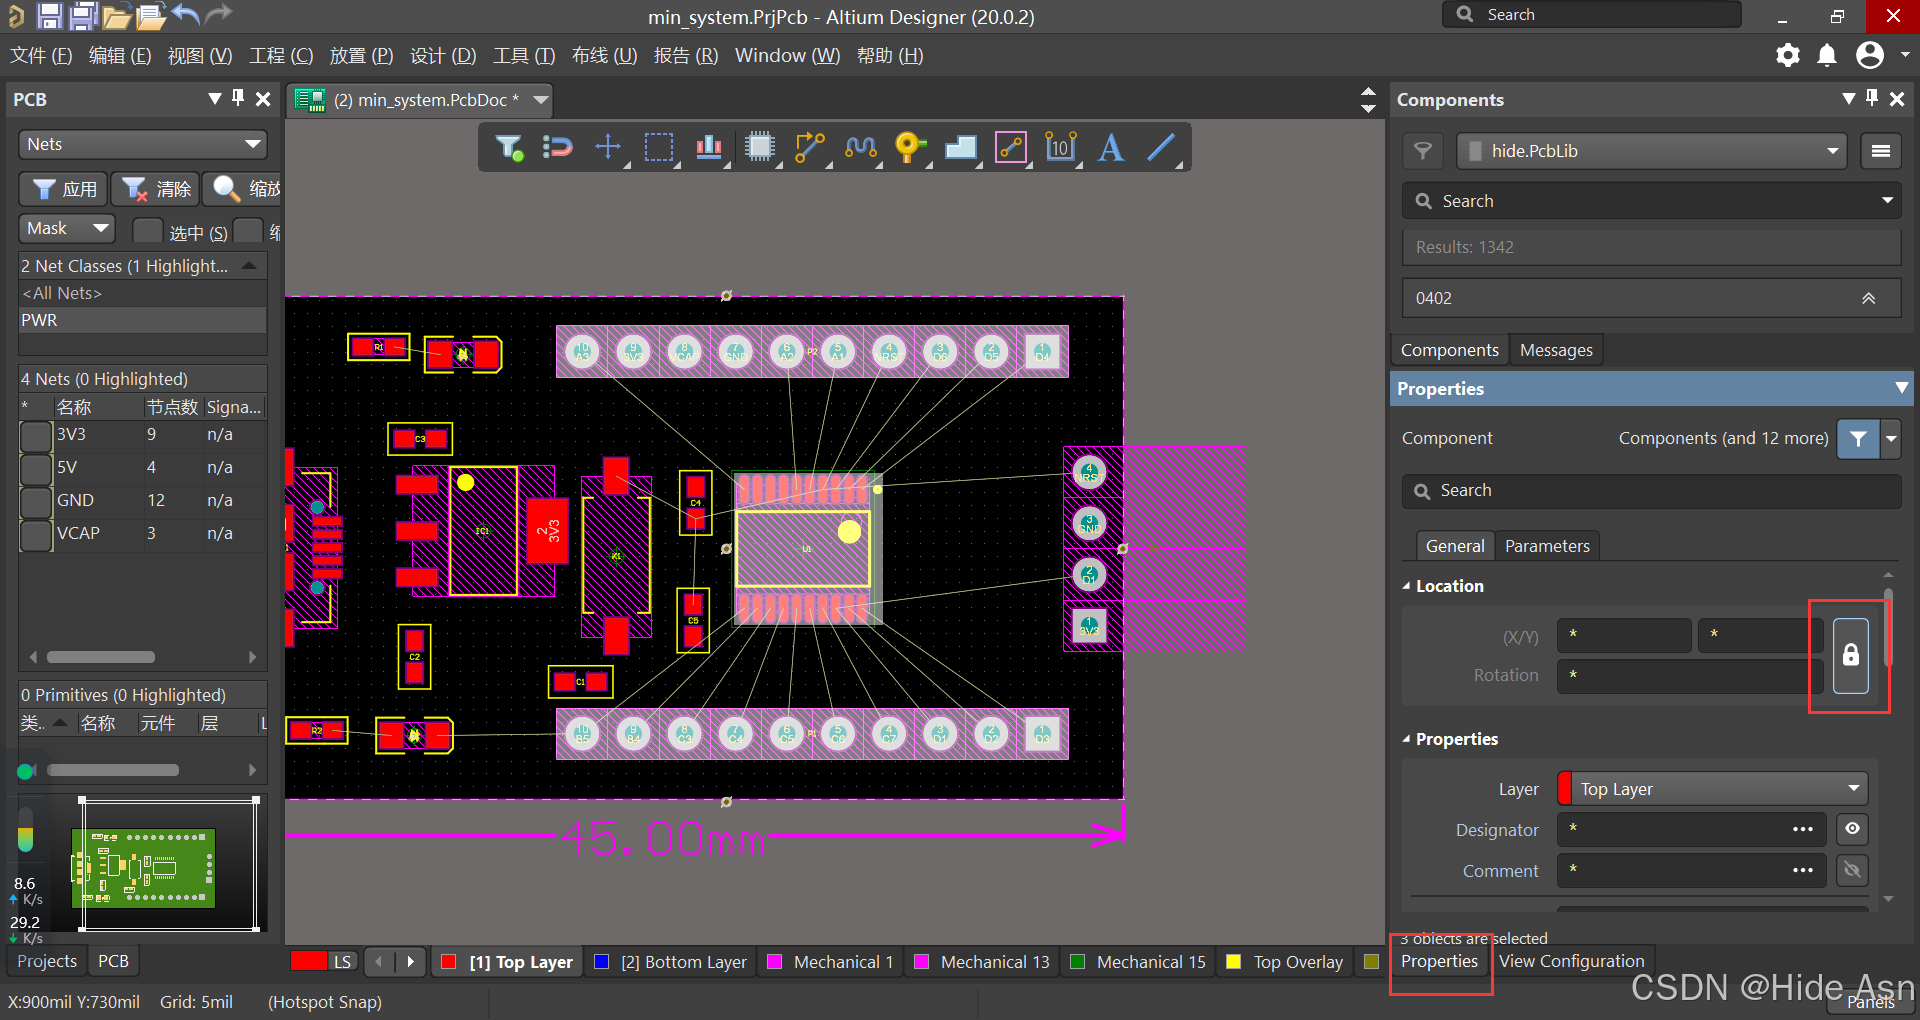Enable the 选中 (S) checkbox

(147, 230)
